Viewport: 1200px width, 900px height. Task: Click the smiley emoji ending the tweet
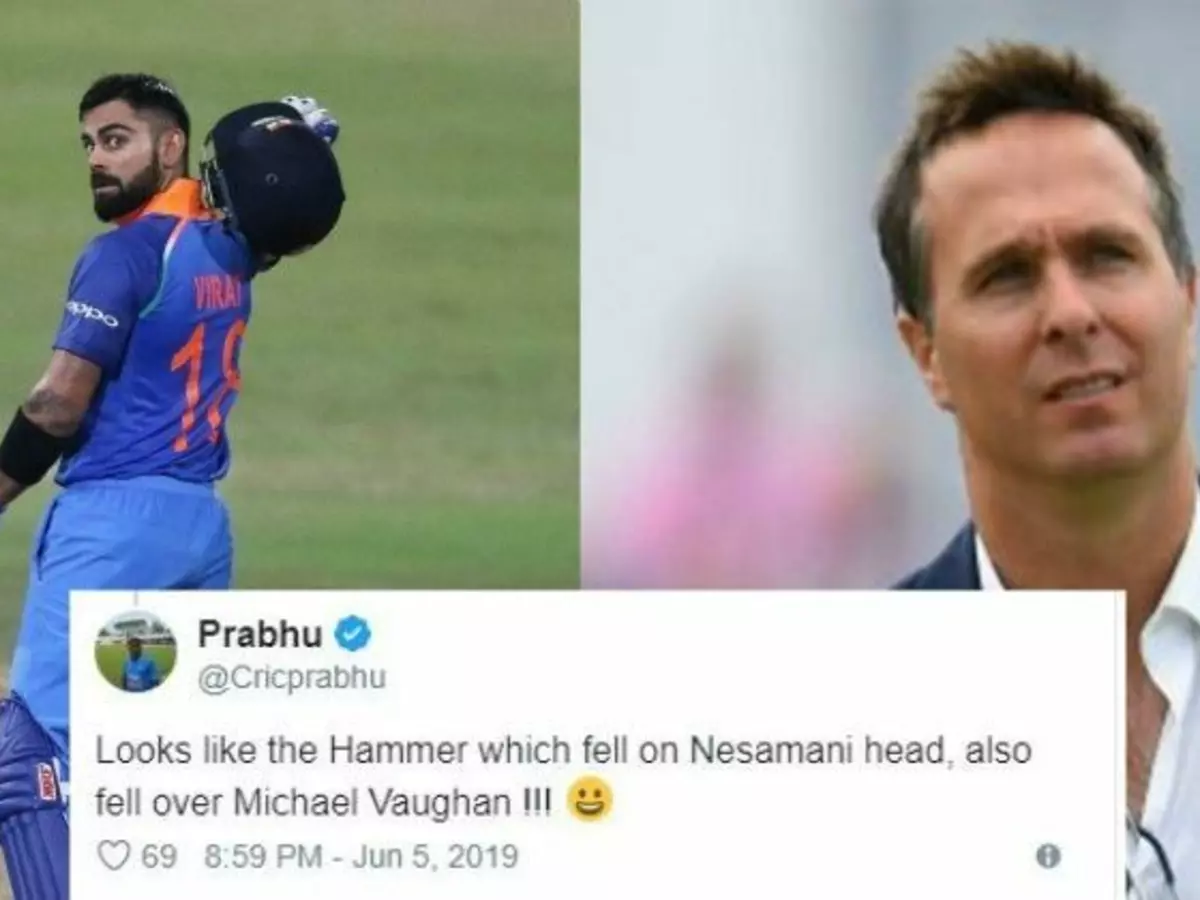(590, 800)
